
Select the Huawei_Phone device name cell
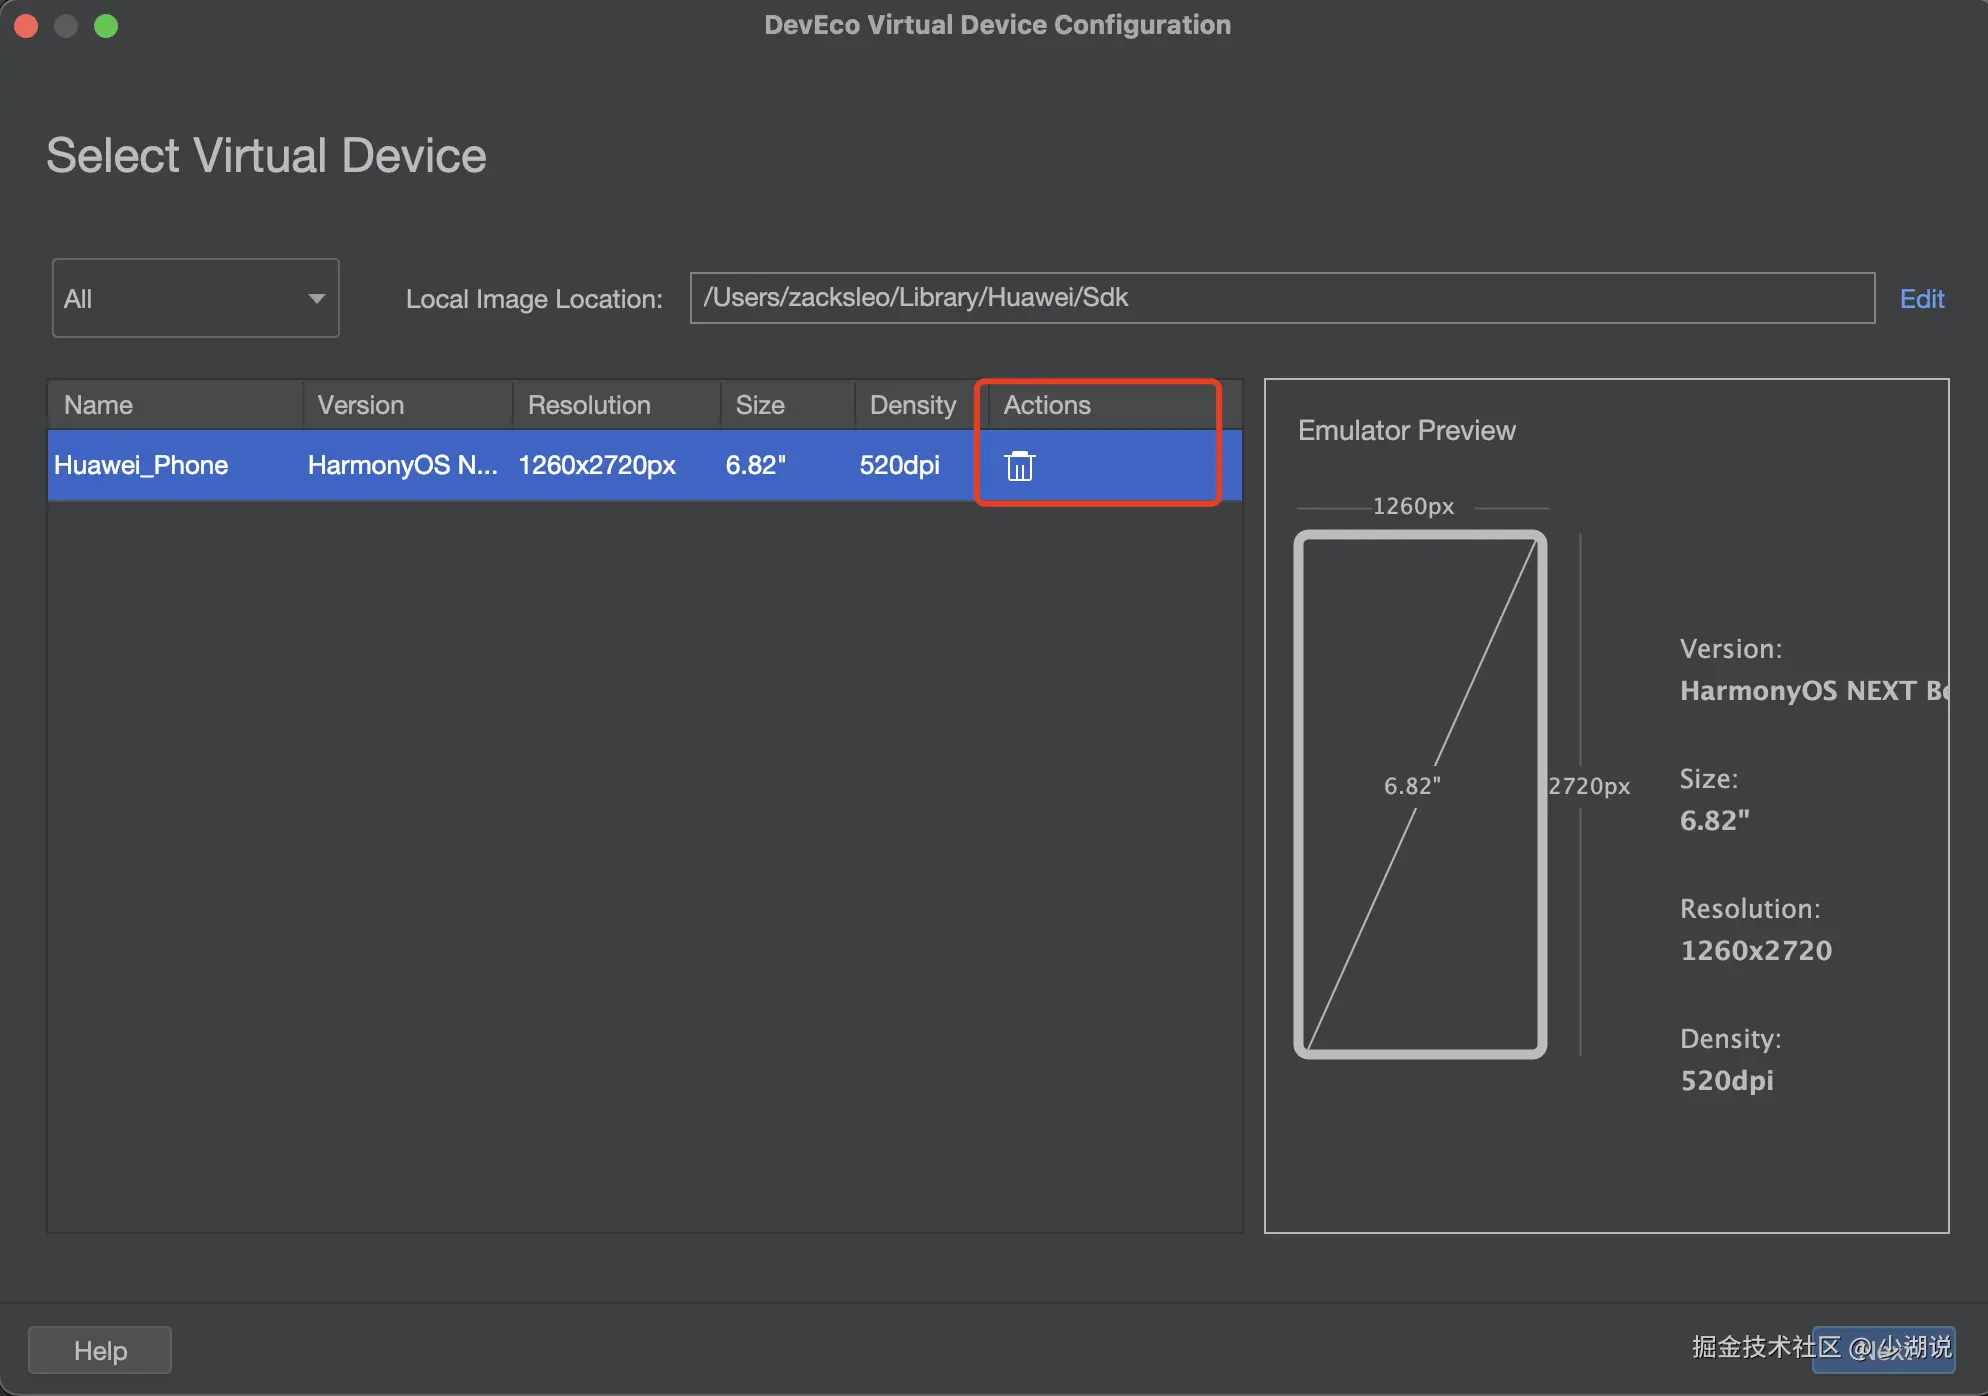[x=142, y=465]
